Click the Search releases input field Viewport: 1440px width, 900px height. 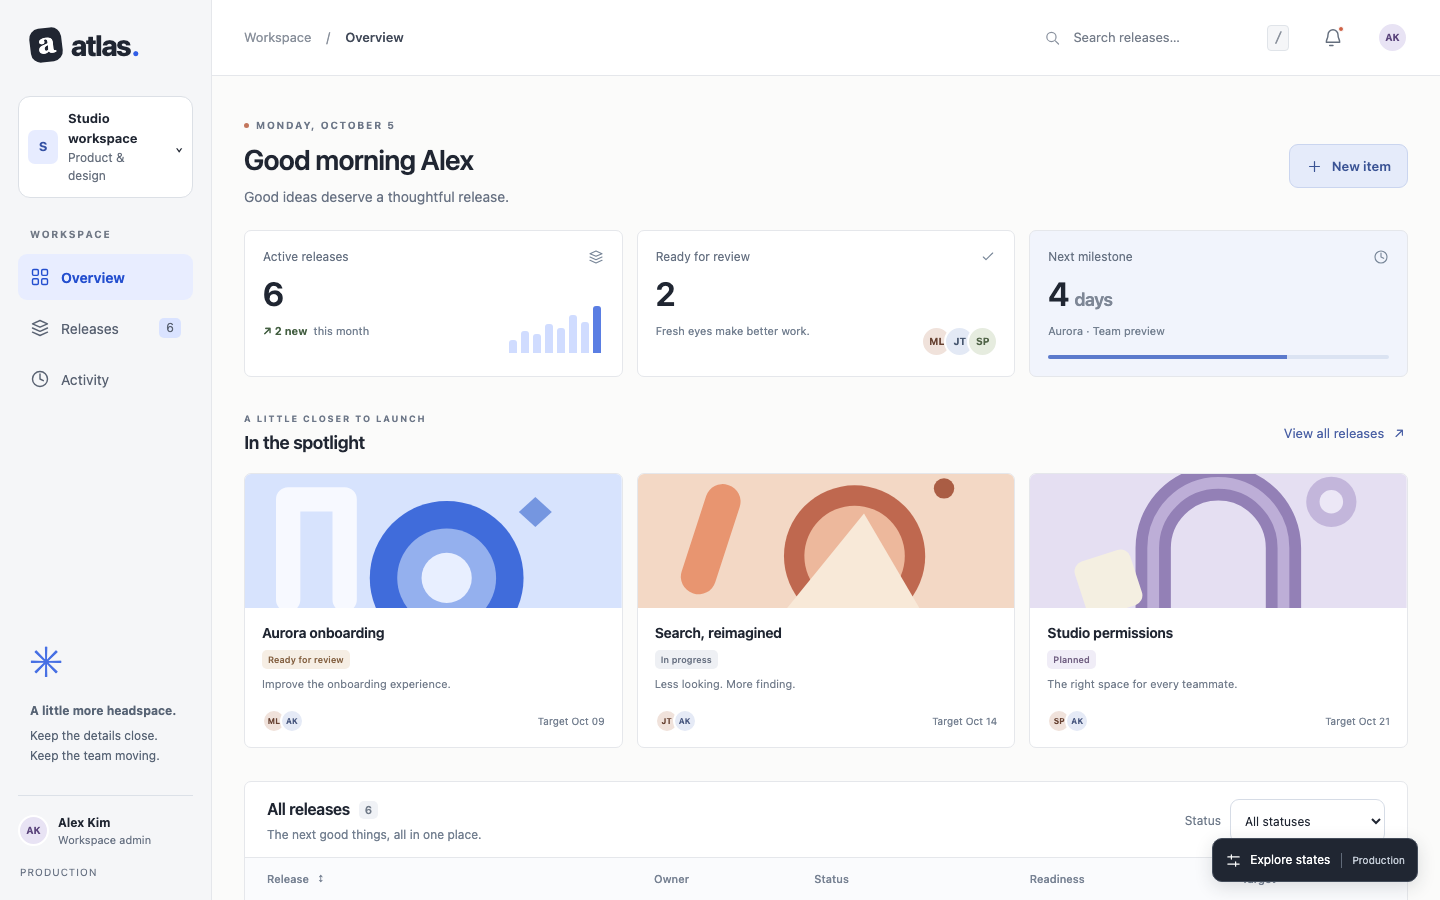pyautogui.click(x=1160, y=38)
